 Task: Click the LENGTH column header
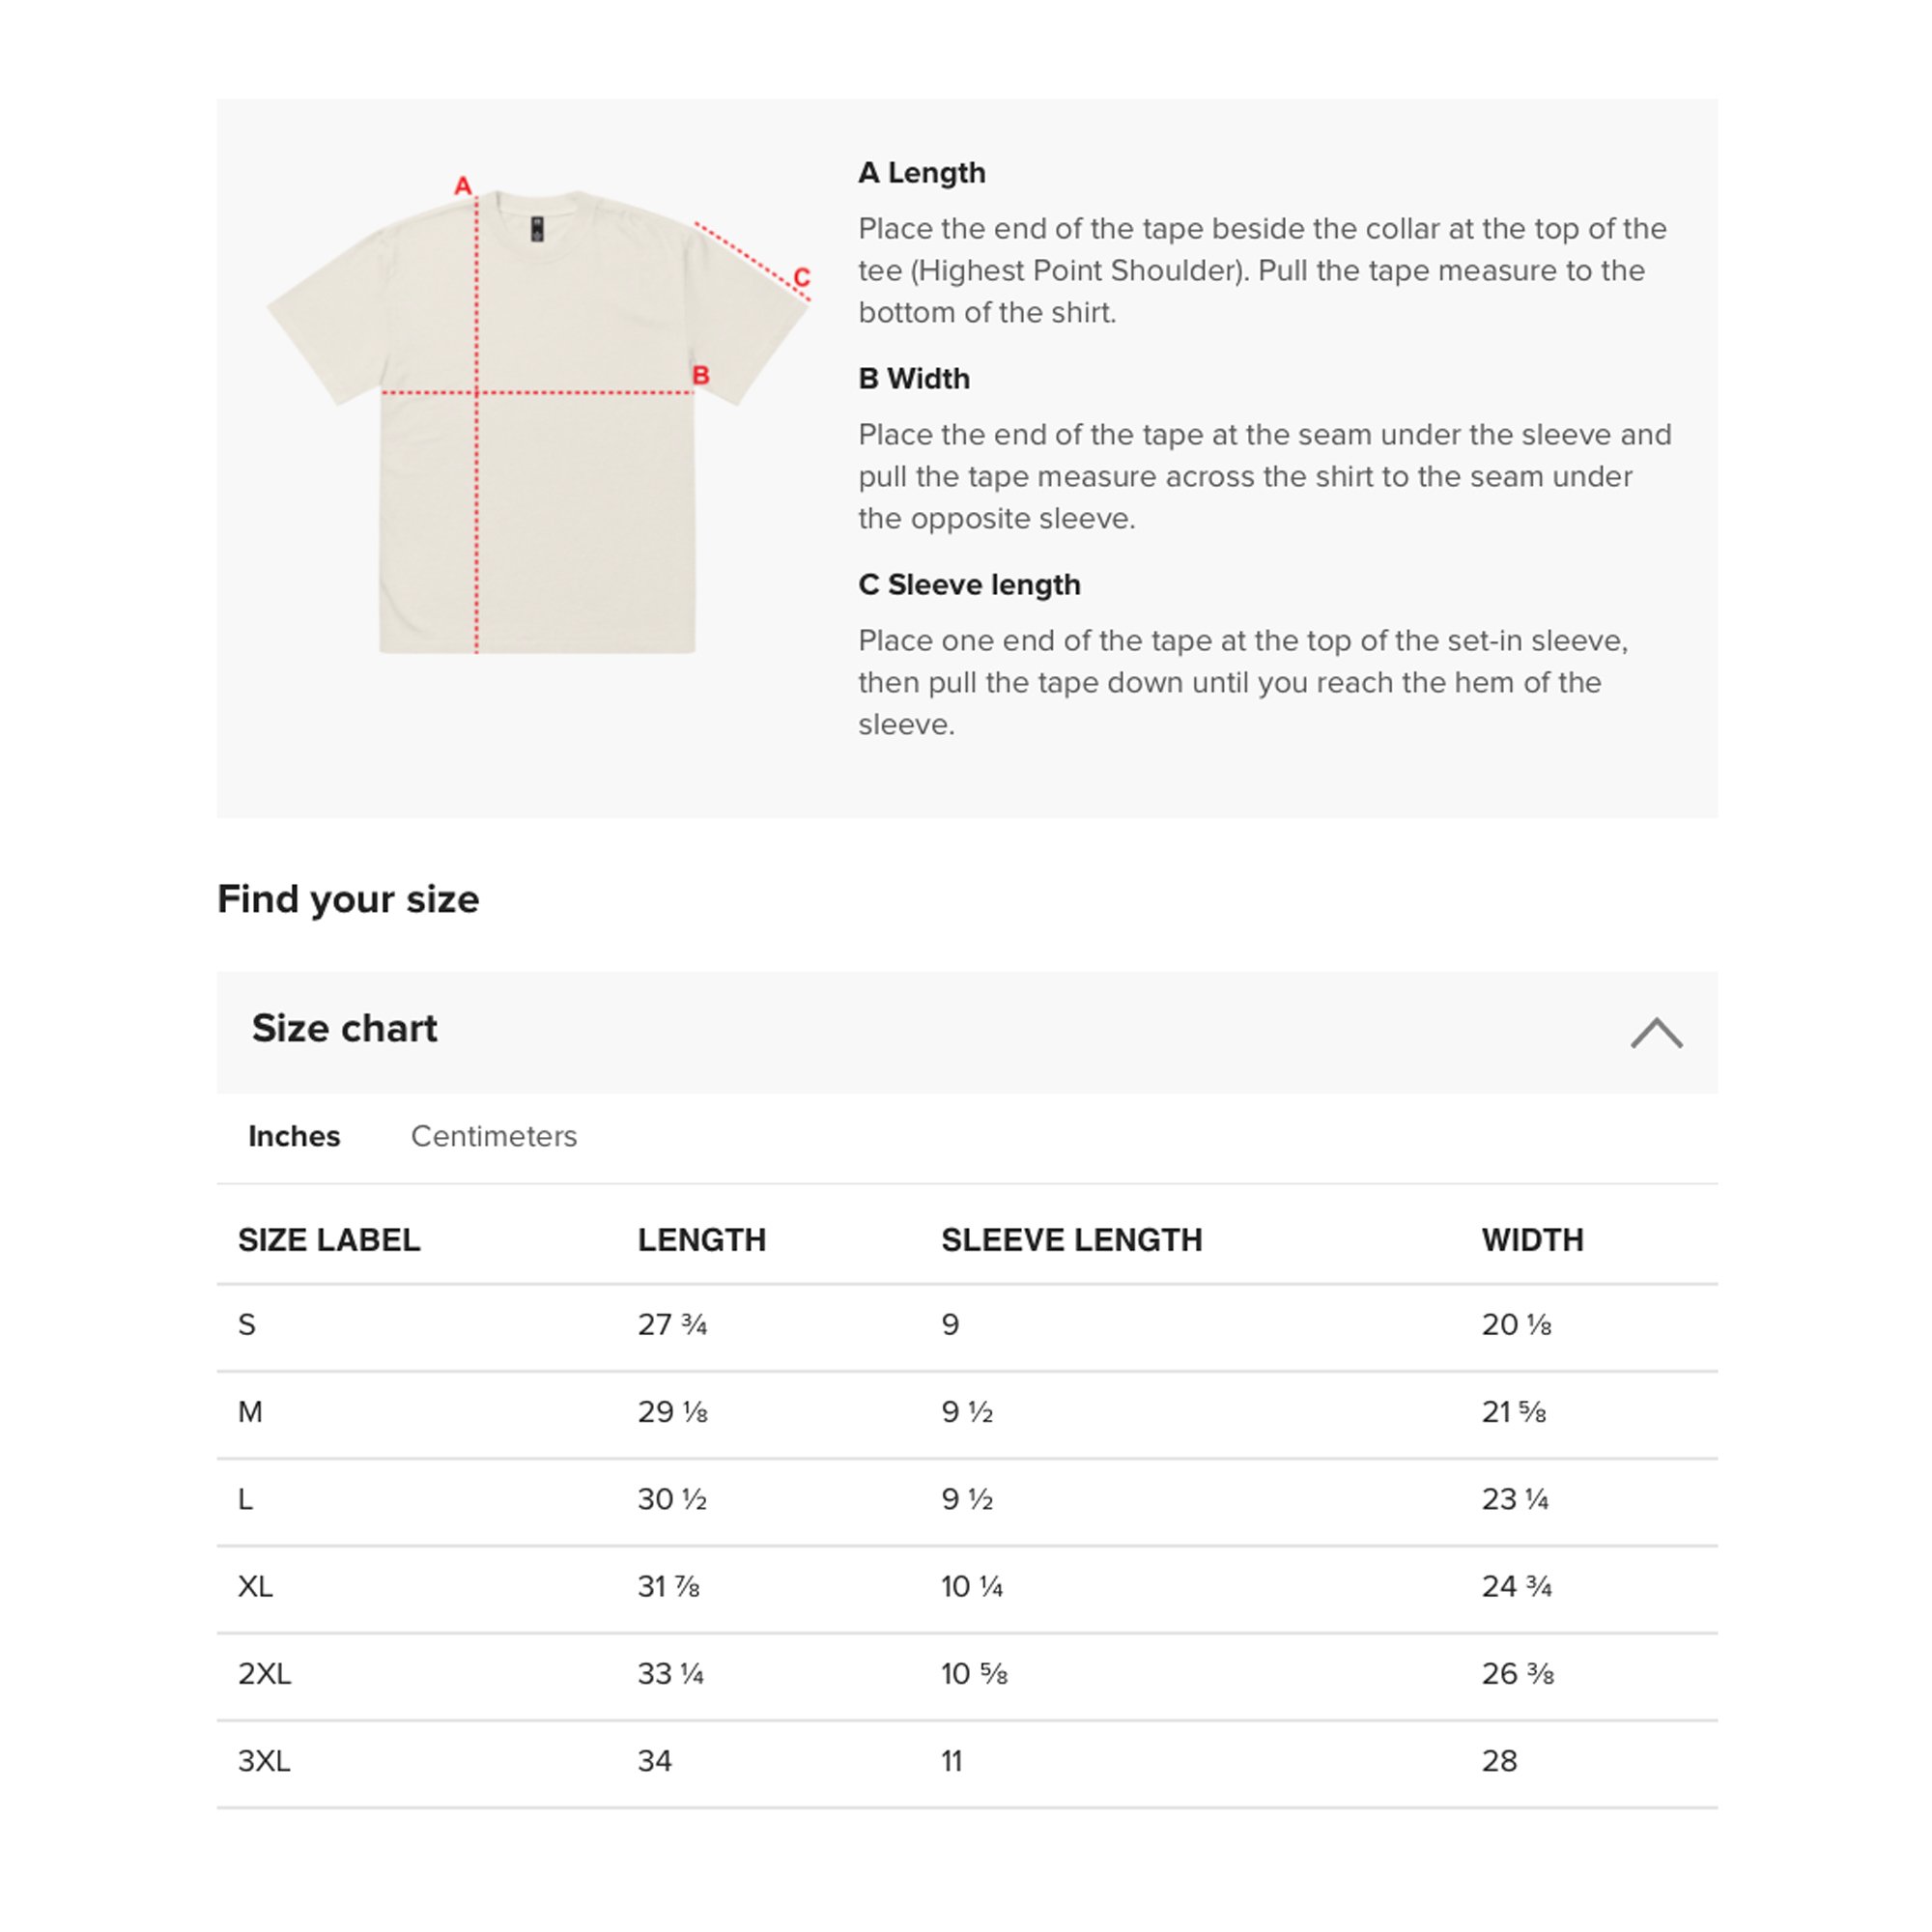[x=701, y=1240]
